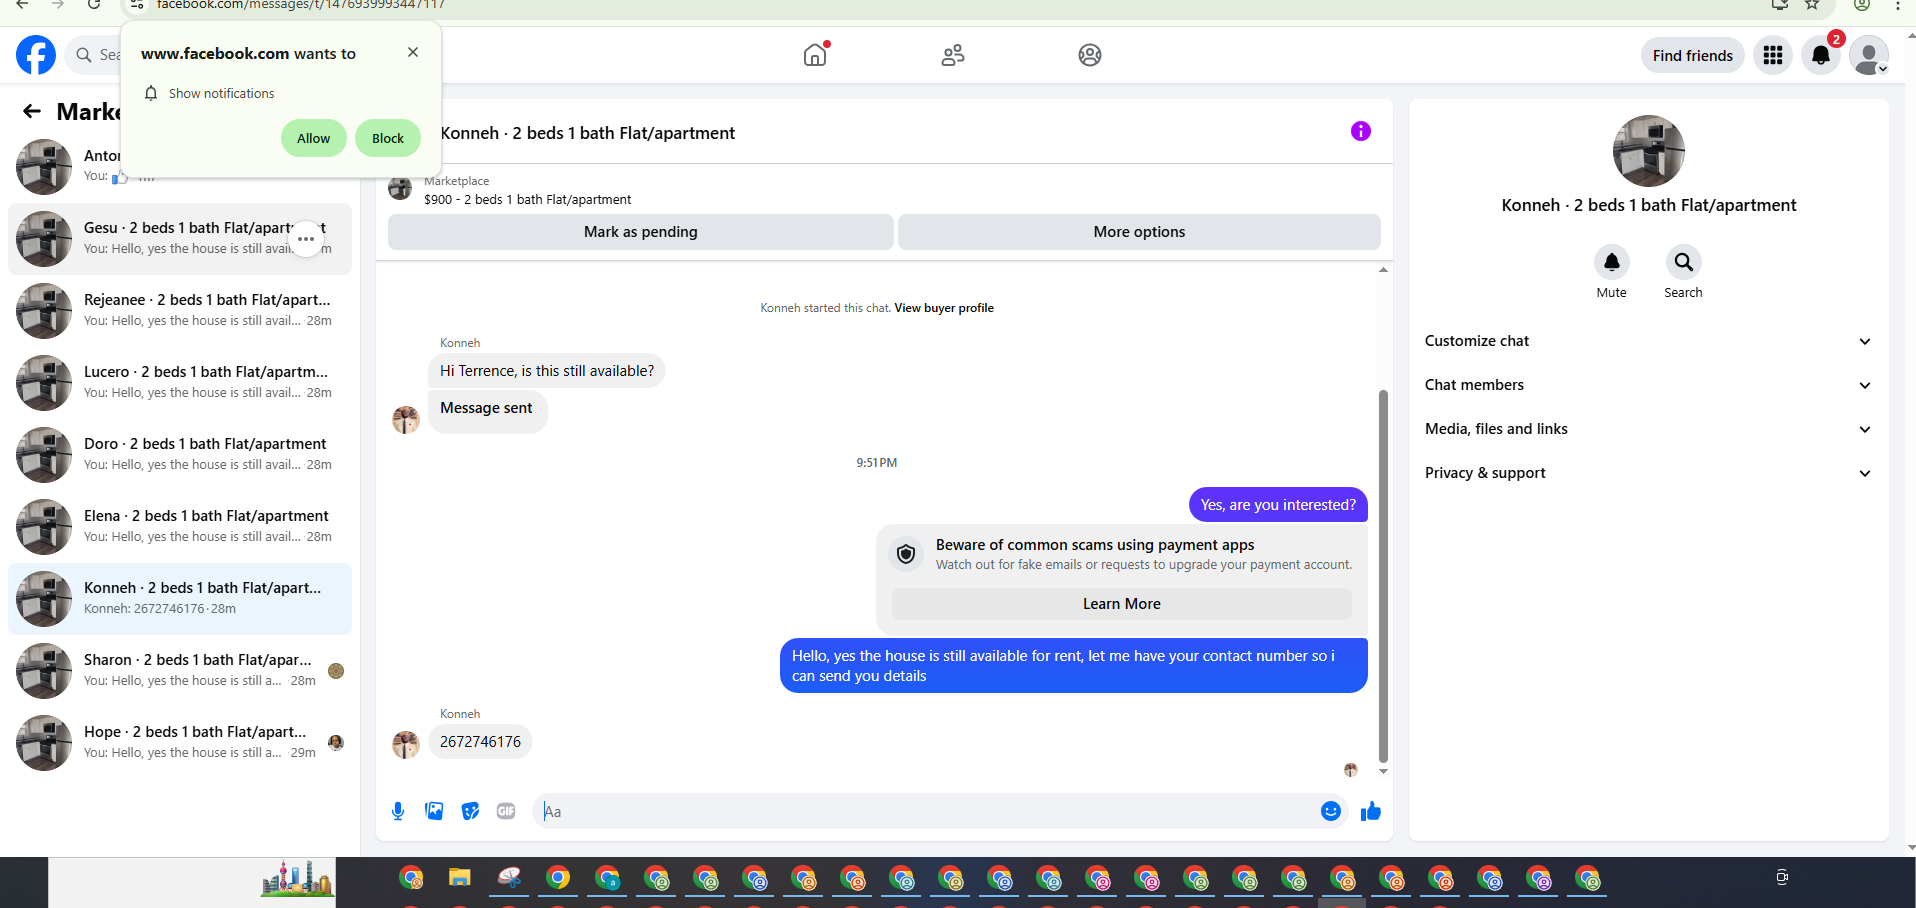Send a thumbs-up like
Screen dimensions: 1916x908
pyautogui.click(x=1371, y=811)
